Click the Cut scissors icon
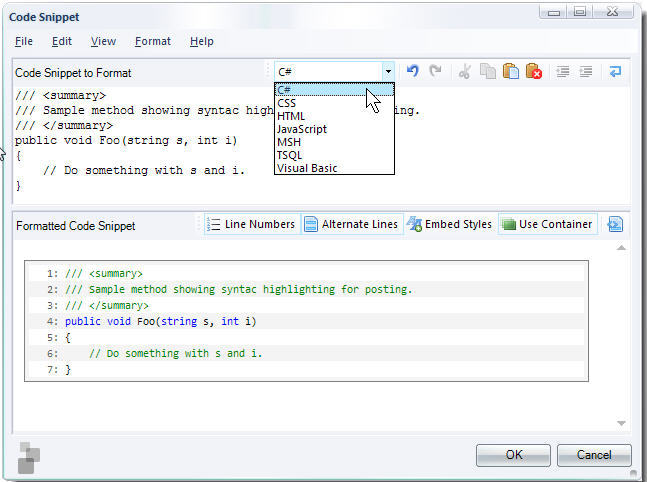The width and height of the screenshot is (647, 482). pos(464,72)
